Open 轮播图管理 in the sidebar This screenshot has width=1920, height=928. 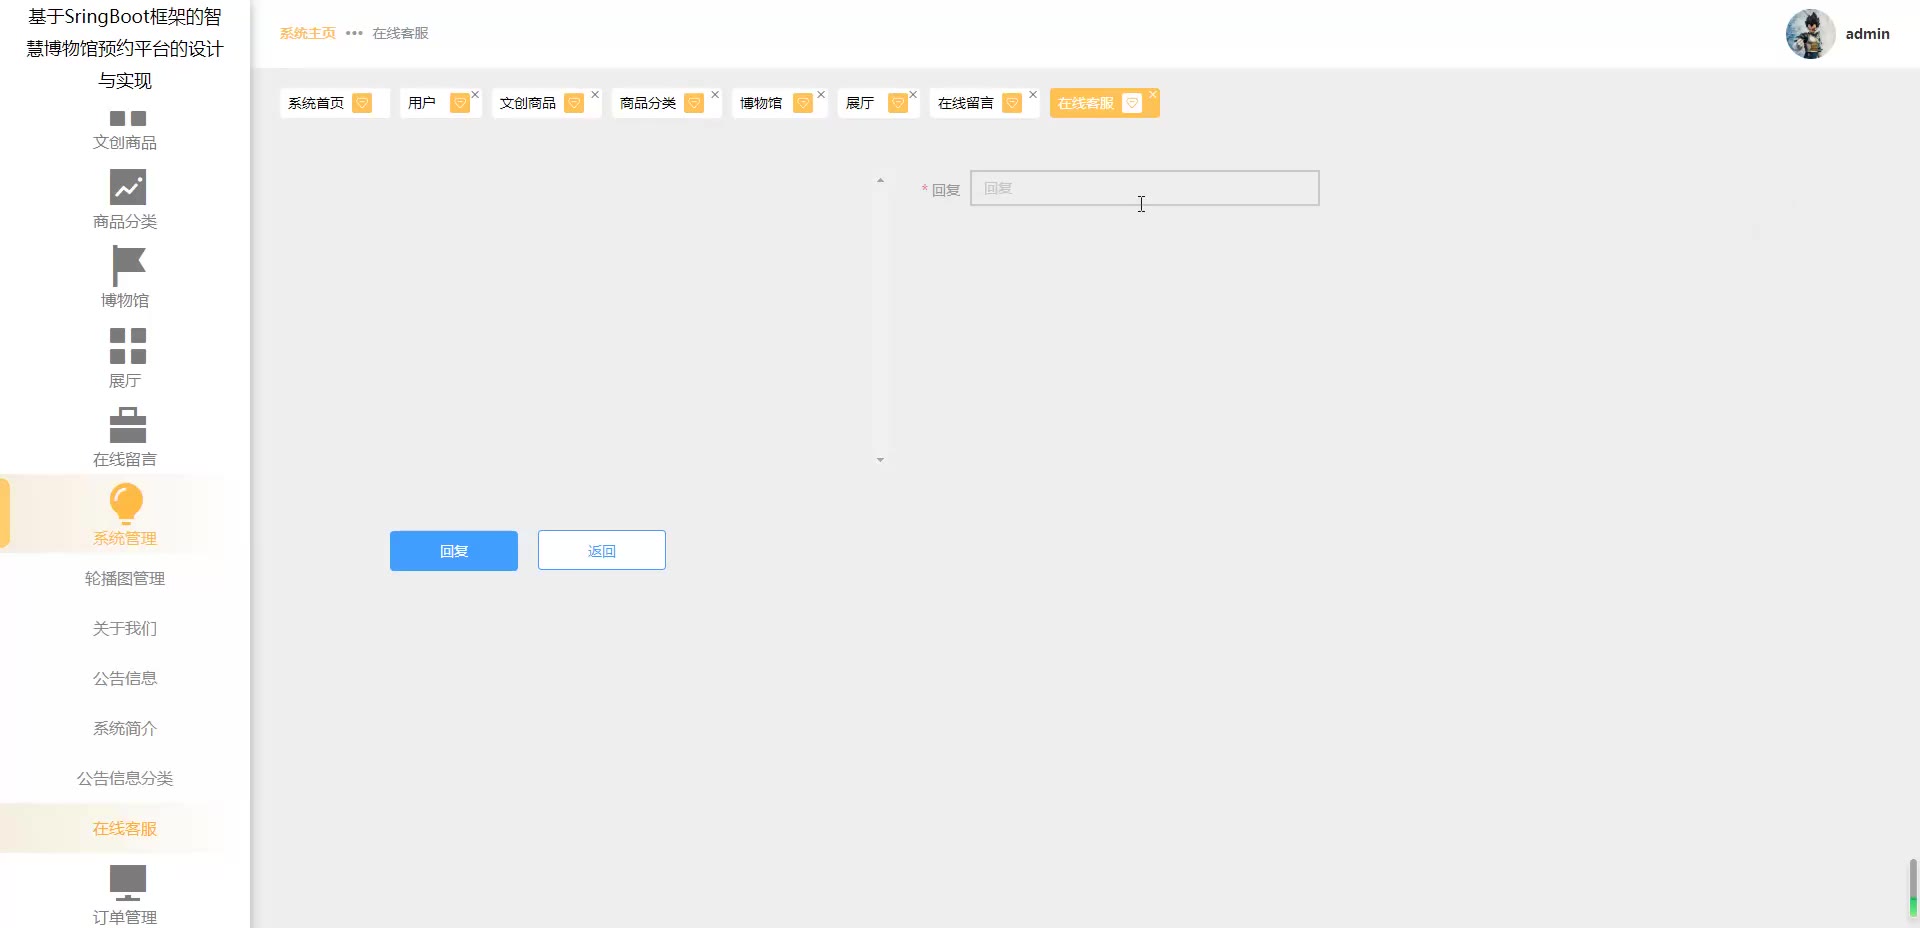point(125,578)
